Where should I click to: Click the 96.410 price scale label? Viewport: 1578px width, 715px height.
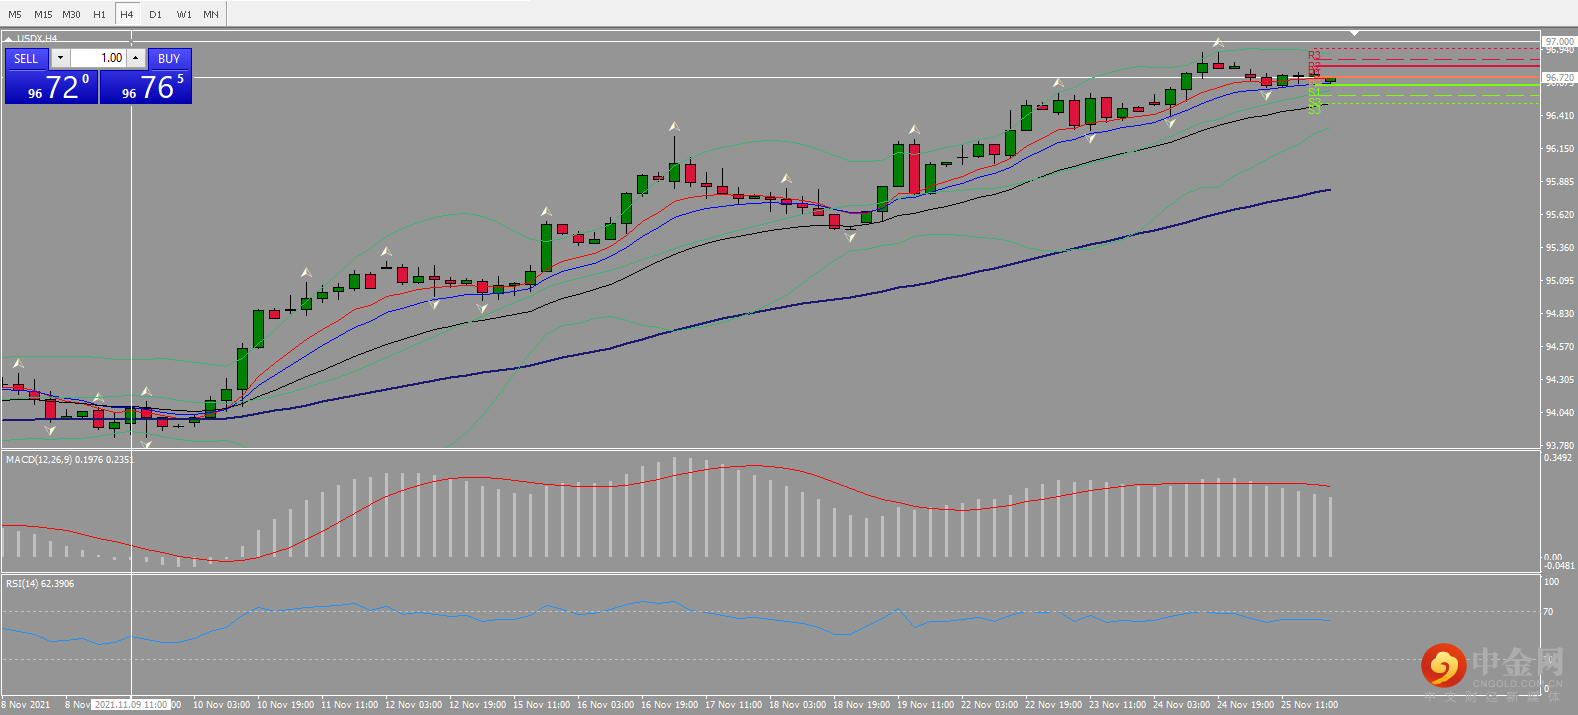pos(1559,116)
